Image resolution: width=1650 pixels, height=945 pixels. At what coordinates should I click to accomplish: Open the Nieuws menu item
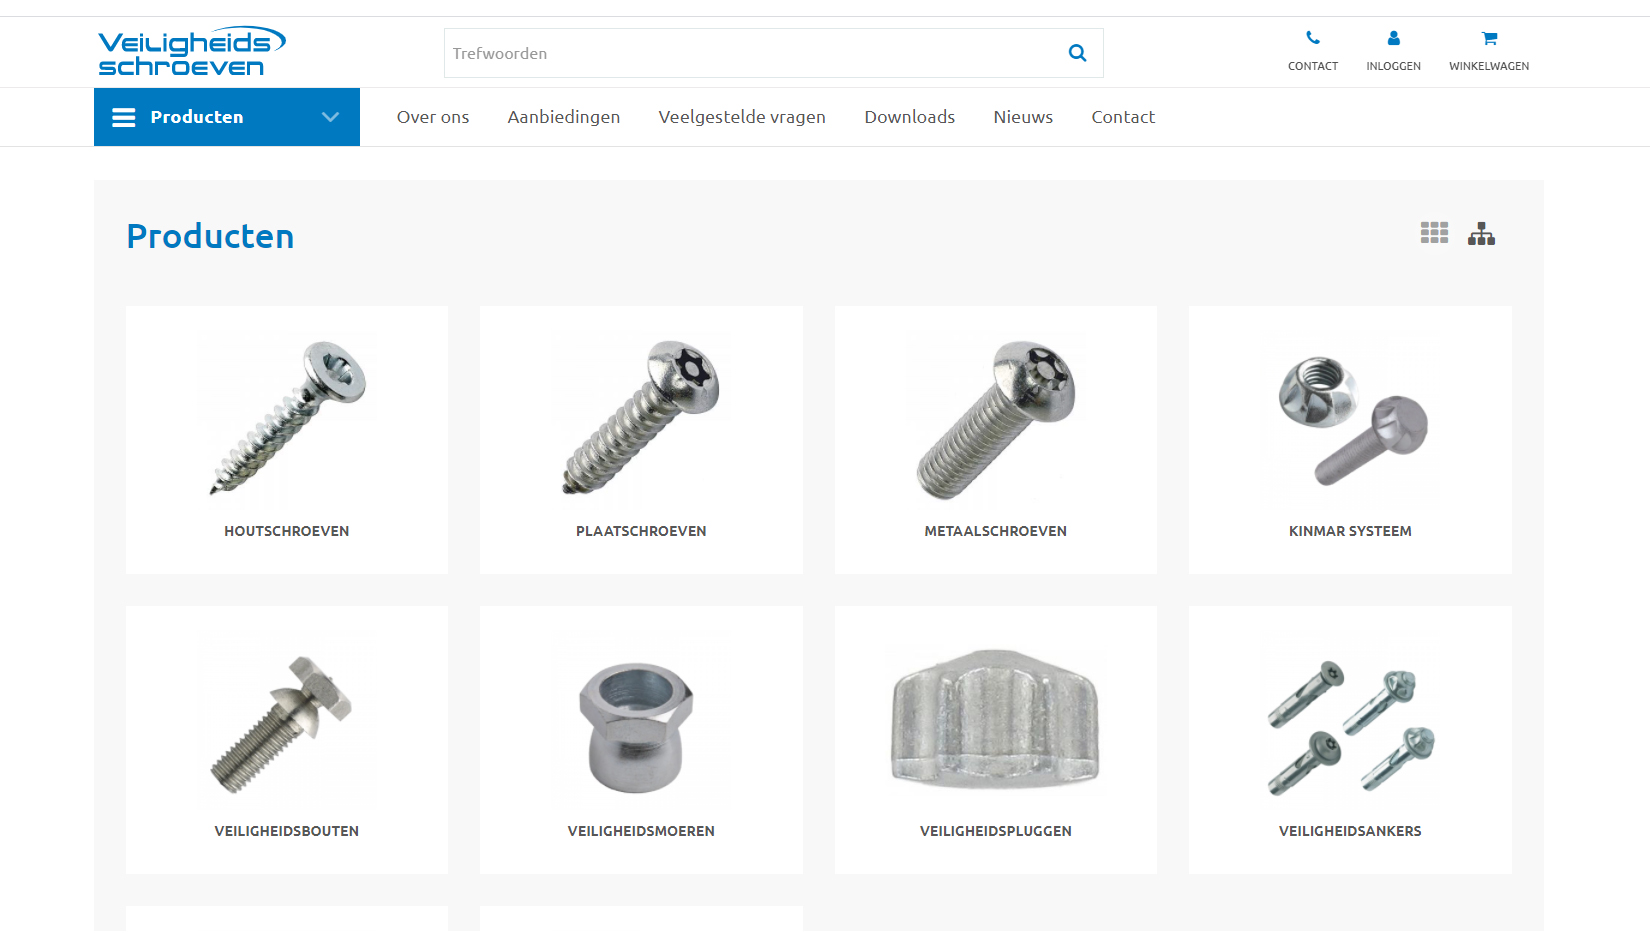point(1023,117)
